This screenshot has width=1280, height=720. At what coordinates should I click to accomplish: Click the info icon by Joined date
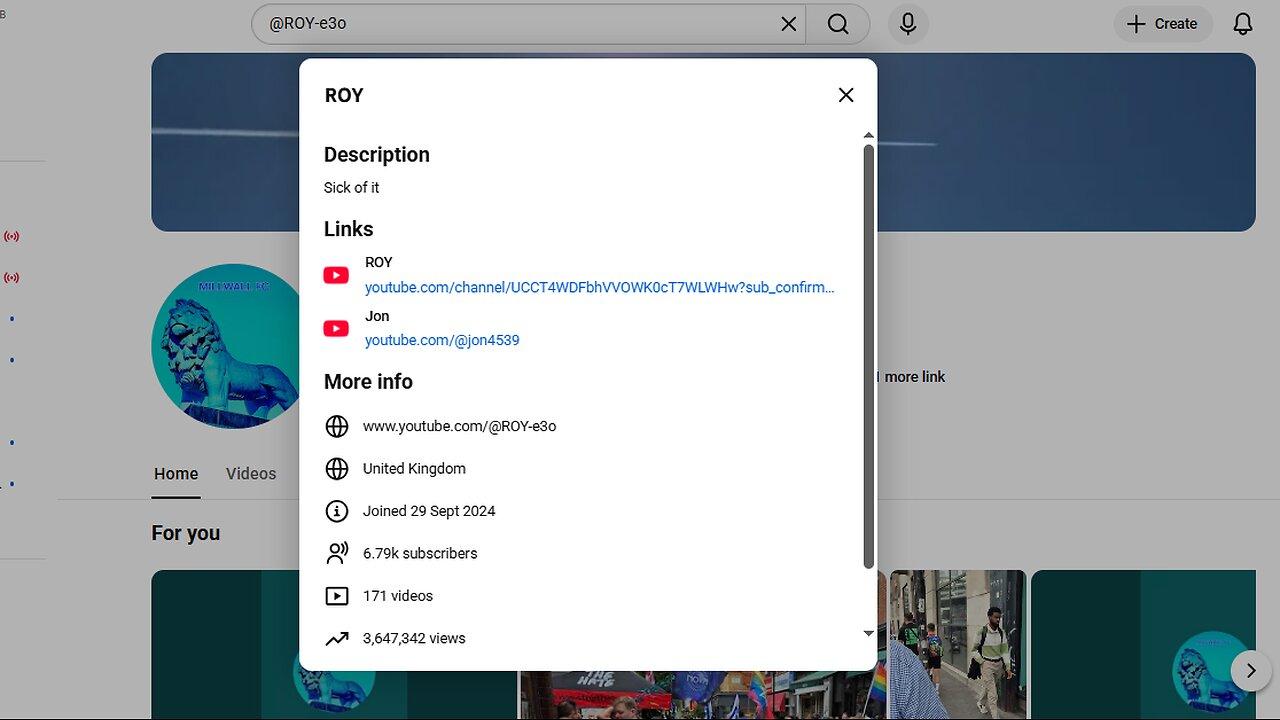pos(337,511)
